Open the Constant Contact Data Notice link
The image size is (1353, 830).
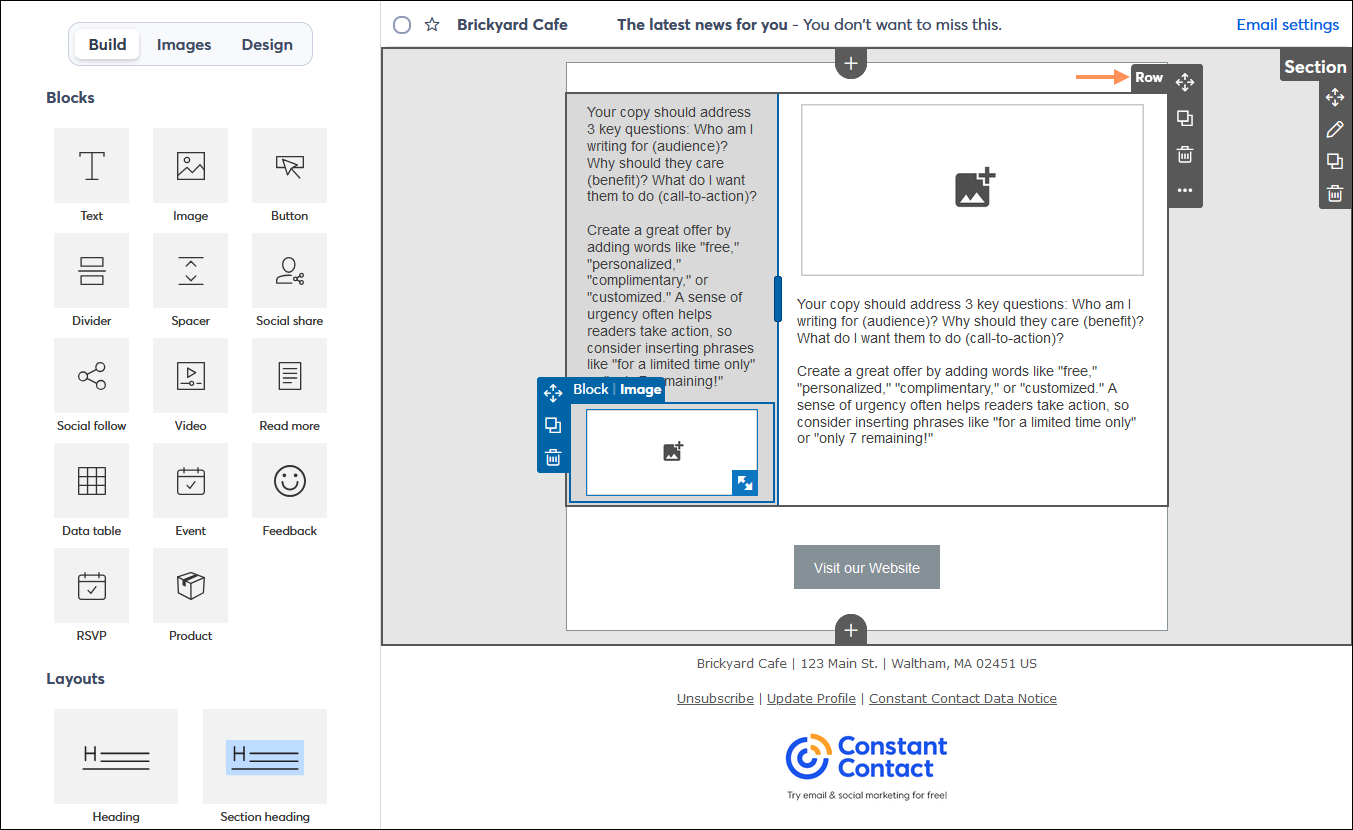tap(963, 698)
